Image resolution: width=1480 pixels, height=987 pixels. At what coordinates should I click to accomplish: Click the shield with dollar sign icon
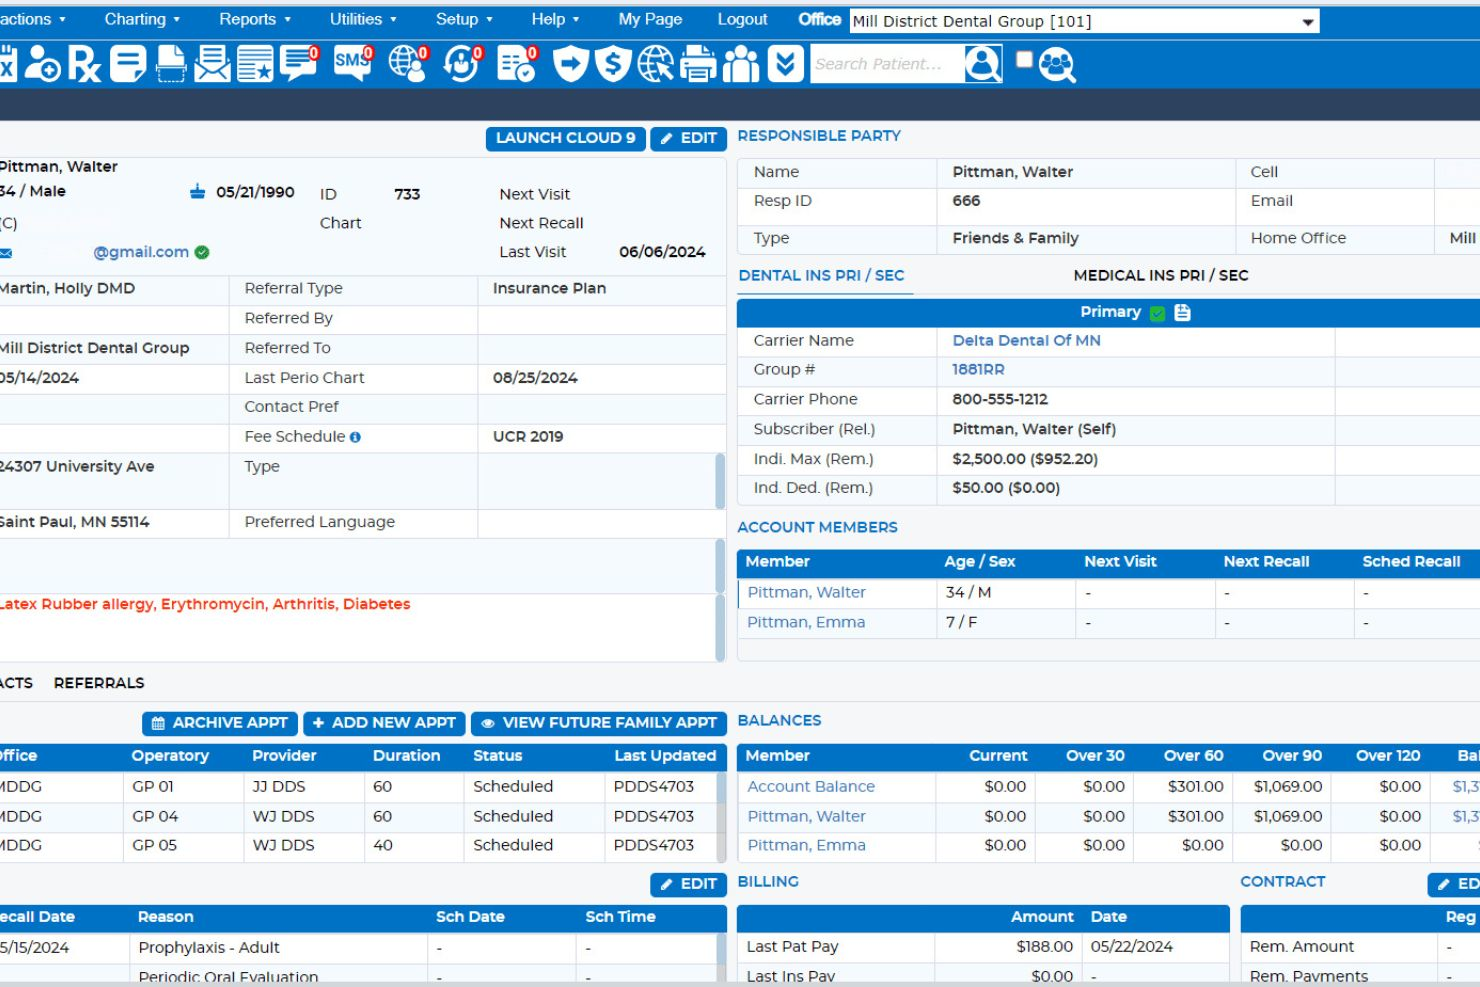pyautogui.click(x=612, y=65)
